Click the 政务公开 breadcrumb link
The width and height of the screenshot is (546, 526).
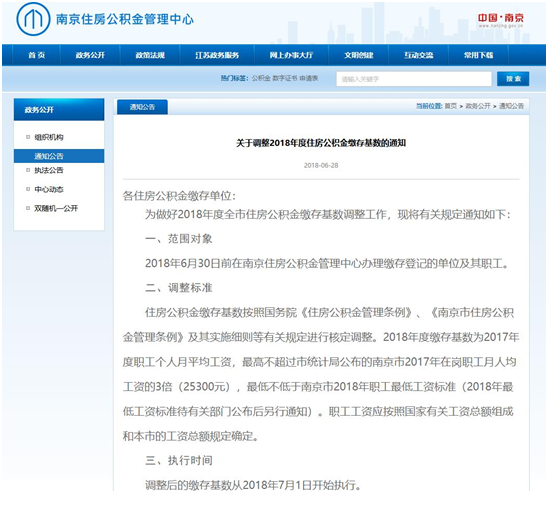click(478, 106)
